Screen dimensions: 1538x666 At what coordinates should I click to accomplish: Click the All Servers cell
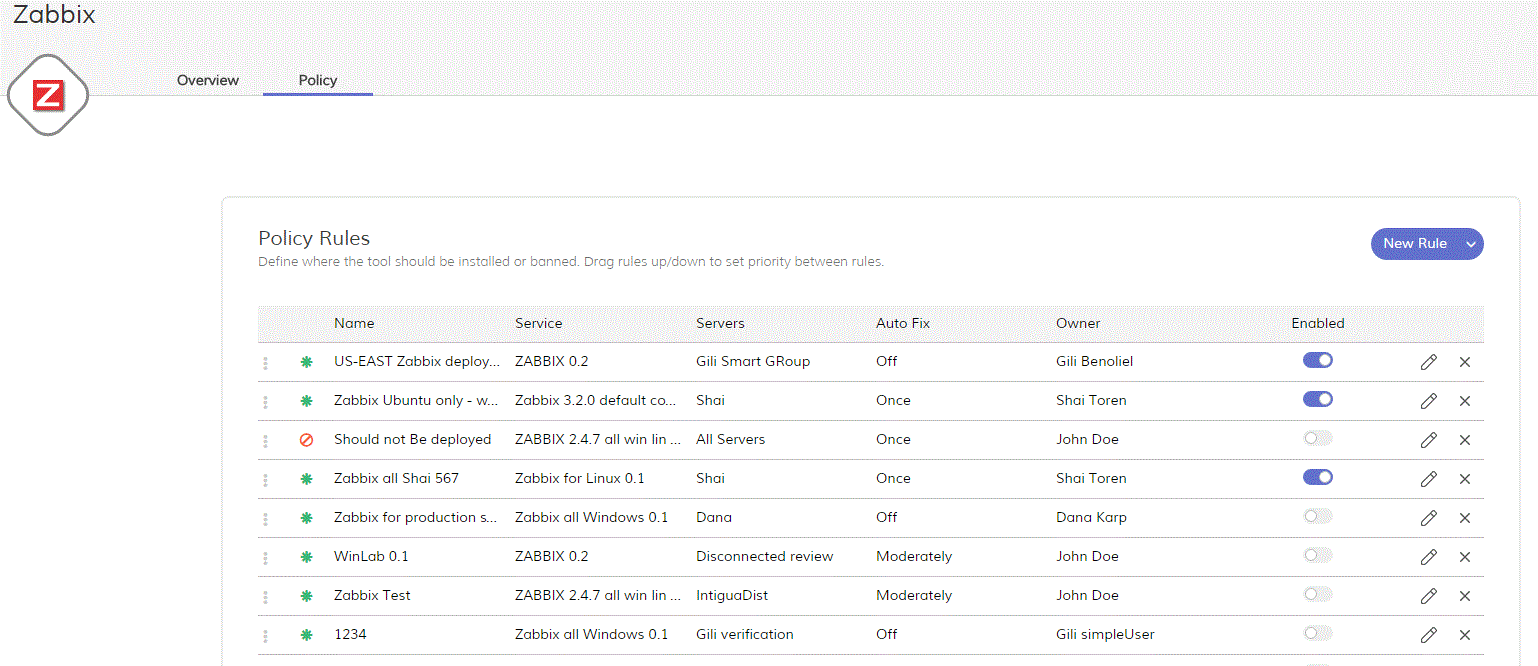[x=730, y=439]
